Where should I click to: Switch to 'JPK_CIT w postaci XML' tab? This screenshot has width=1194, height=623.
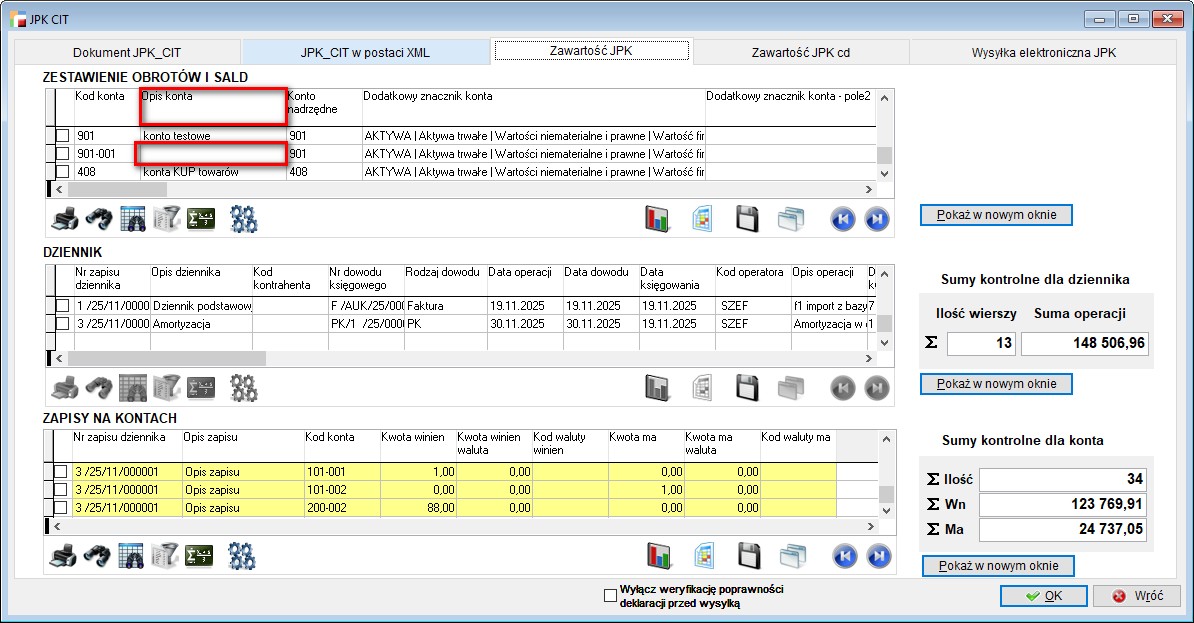tap(366, 52)
